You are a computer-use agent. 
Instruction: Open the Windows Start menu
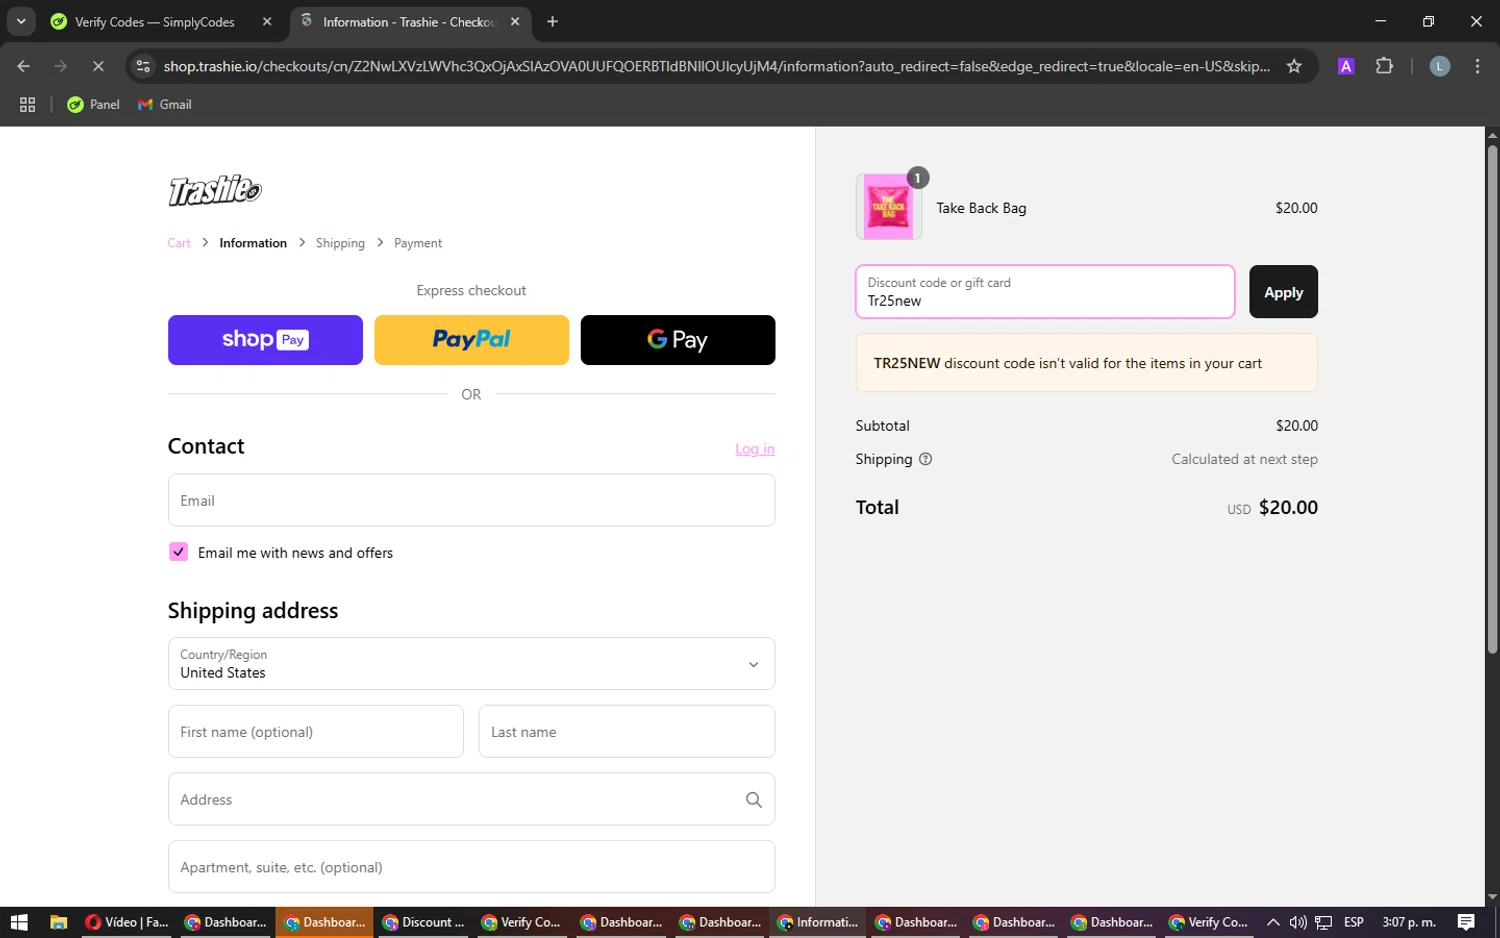18,922
